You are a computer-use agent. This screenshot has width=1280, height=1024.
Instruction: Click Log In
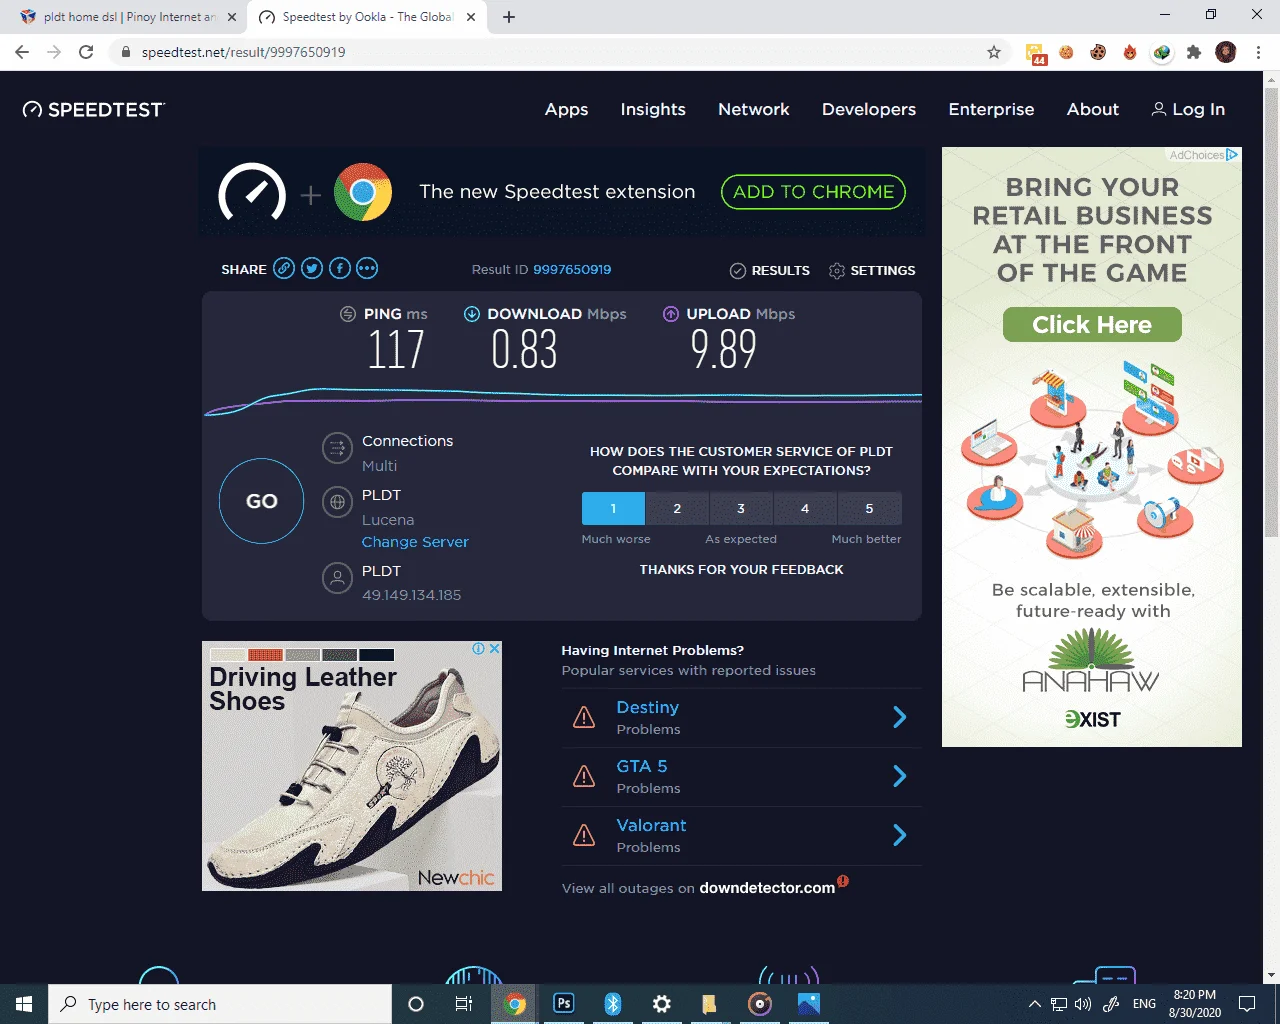coord(1188,110)
